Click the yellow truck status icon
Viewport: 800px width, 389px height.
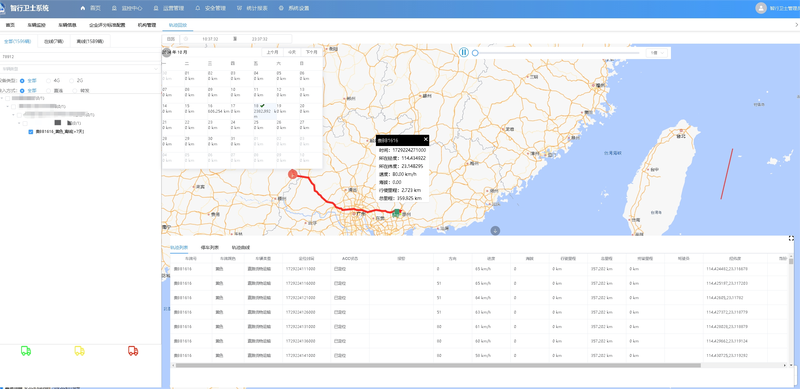point(80,351)
